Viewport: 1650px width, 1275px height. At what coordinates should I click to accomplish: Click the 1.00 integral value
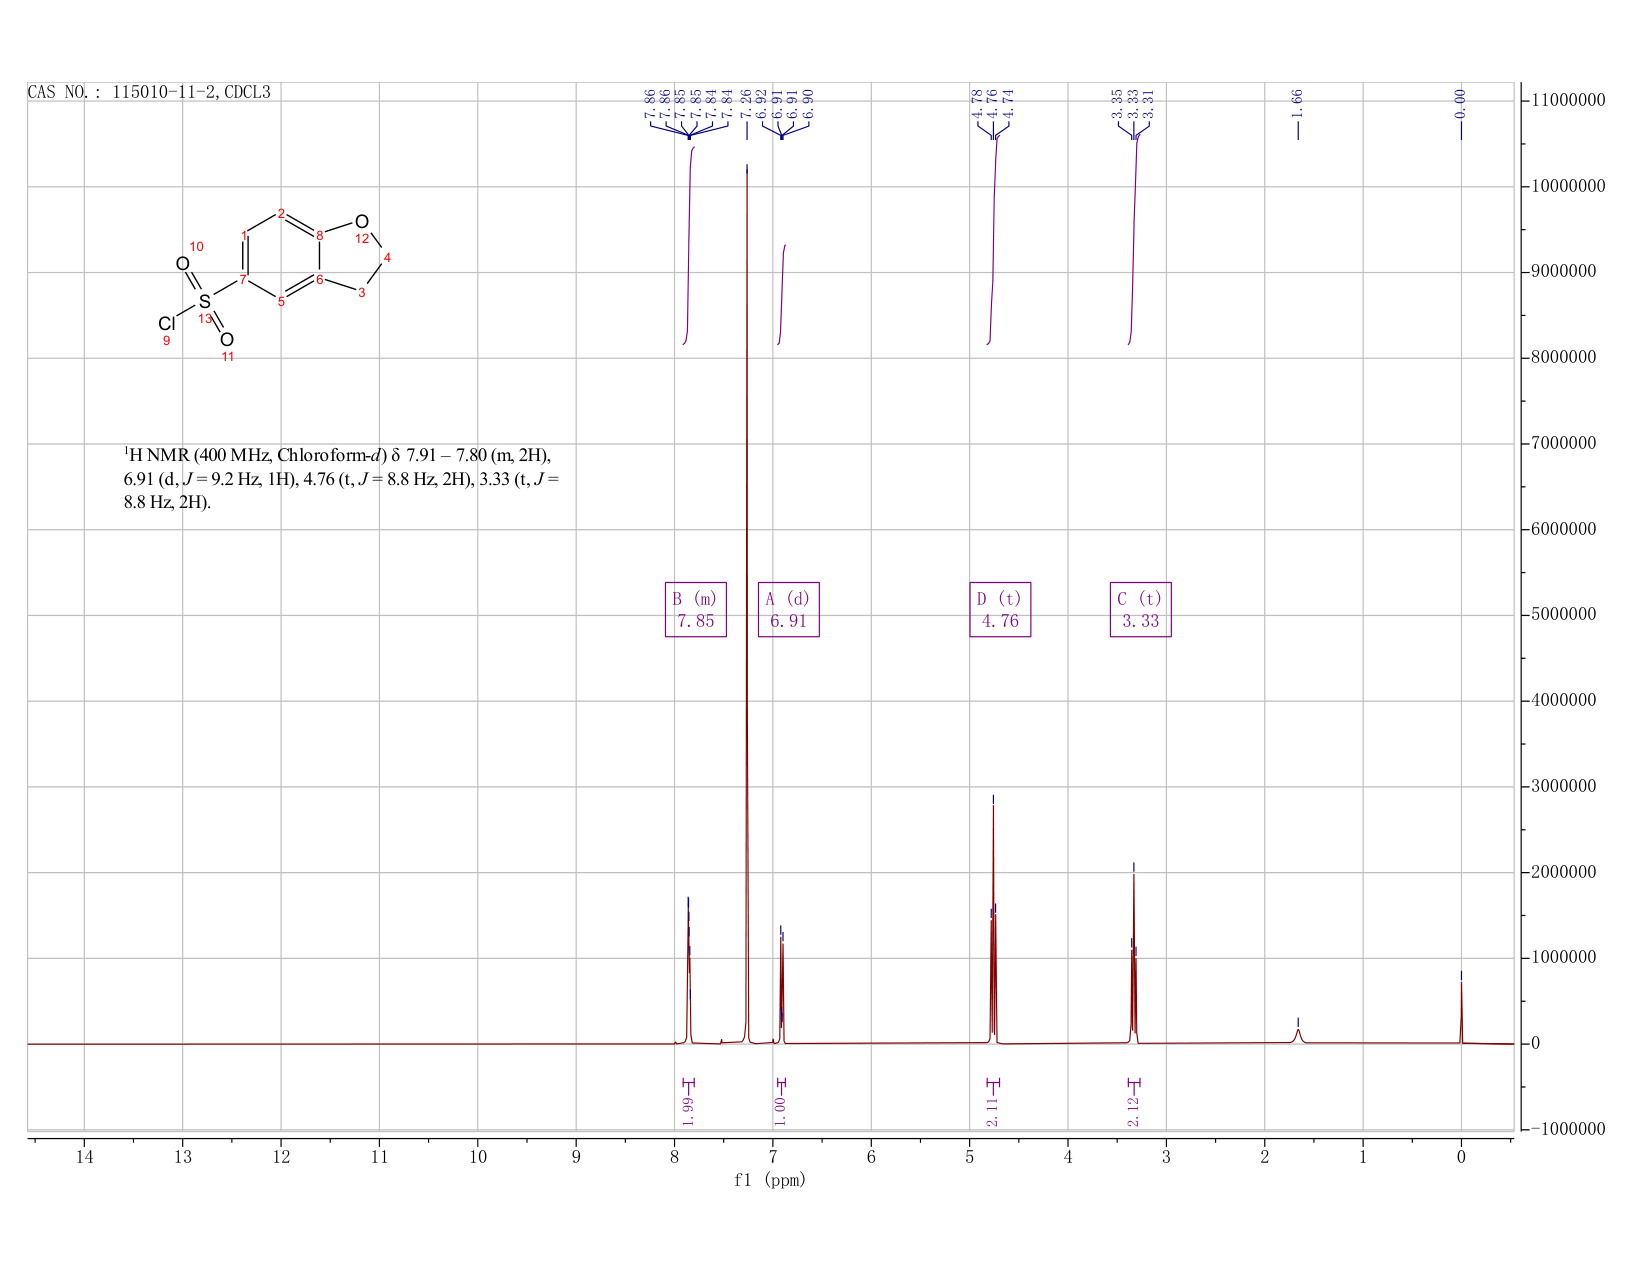point(781,1111)
